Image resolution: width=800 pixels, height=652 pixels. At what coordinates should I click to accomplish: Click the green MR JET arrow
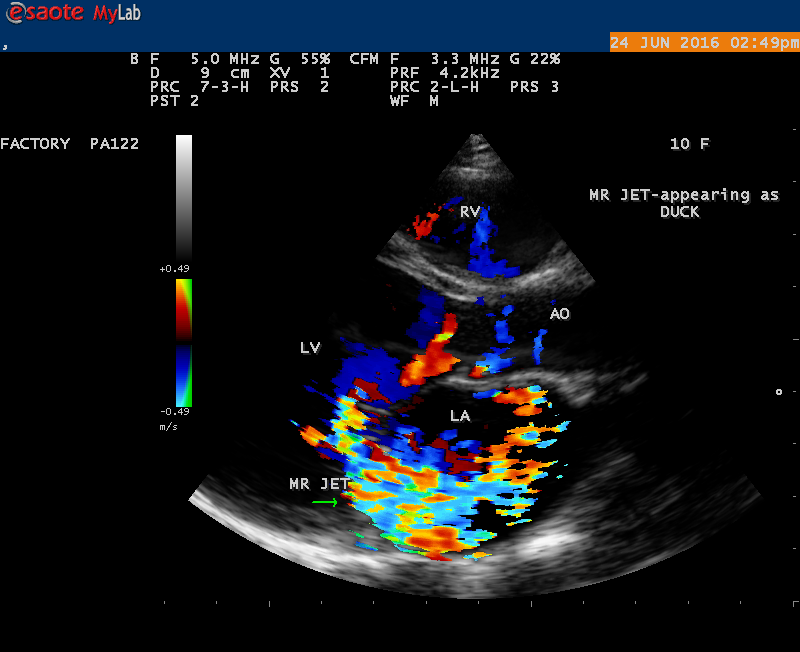pyautogui.click(x=324, y=503)
